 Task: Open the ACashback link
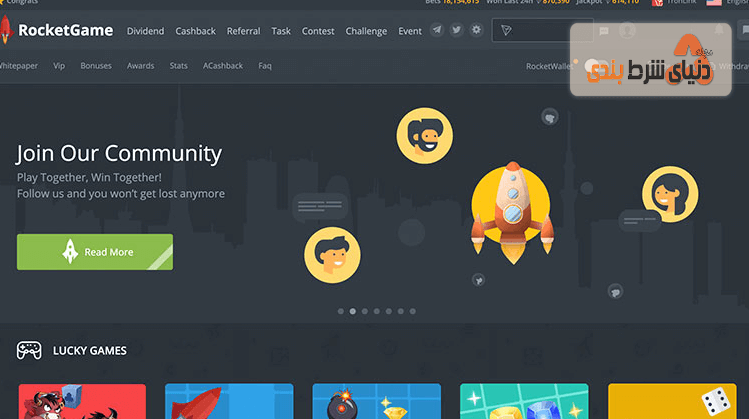tap(223, 66)
